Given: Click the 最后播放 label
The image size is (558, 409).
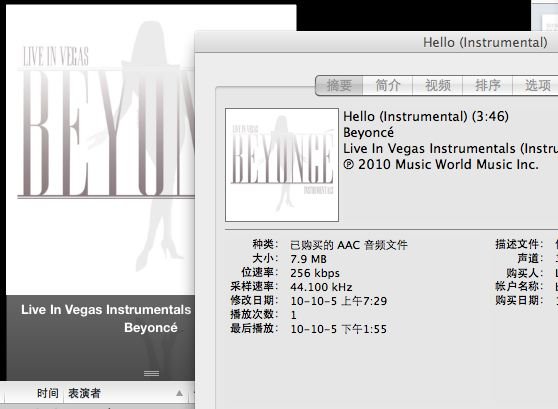Looking at the screenshot, I should [254, 328].
